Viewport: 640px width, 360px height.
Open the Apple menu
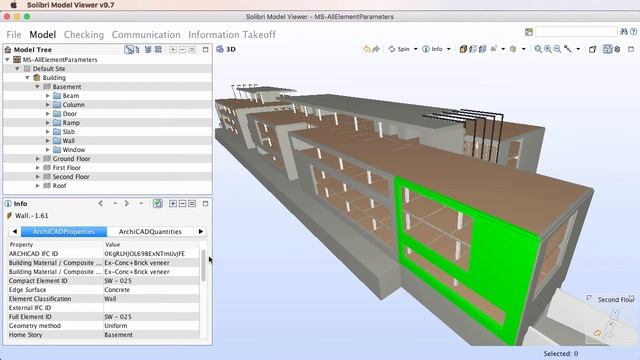pos(13,5)
